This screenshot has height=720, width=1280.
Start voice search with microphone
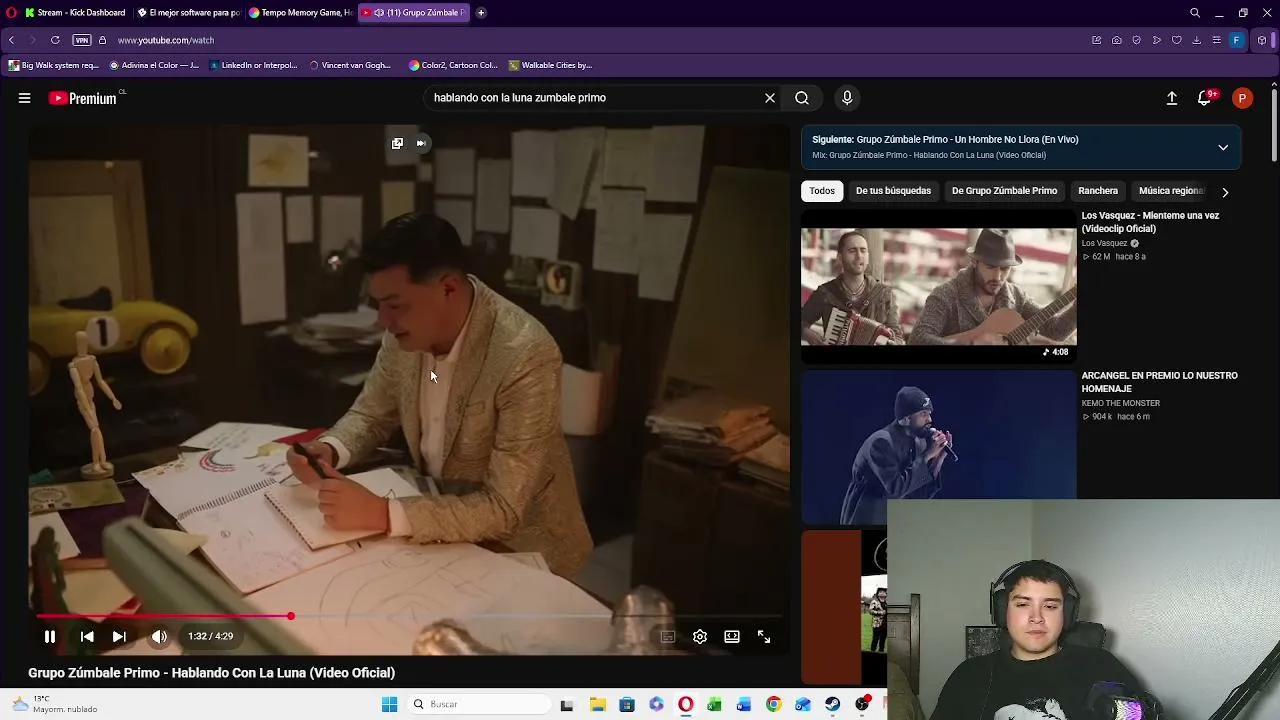point(847,98)
